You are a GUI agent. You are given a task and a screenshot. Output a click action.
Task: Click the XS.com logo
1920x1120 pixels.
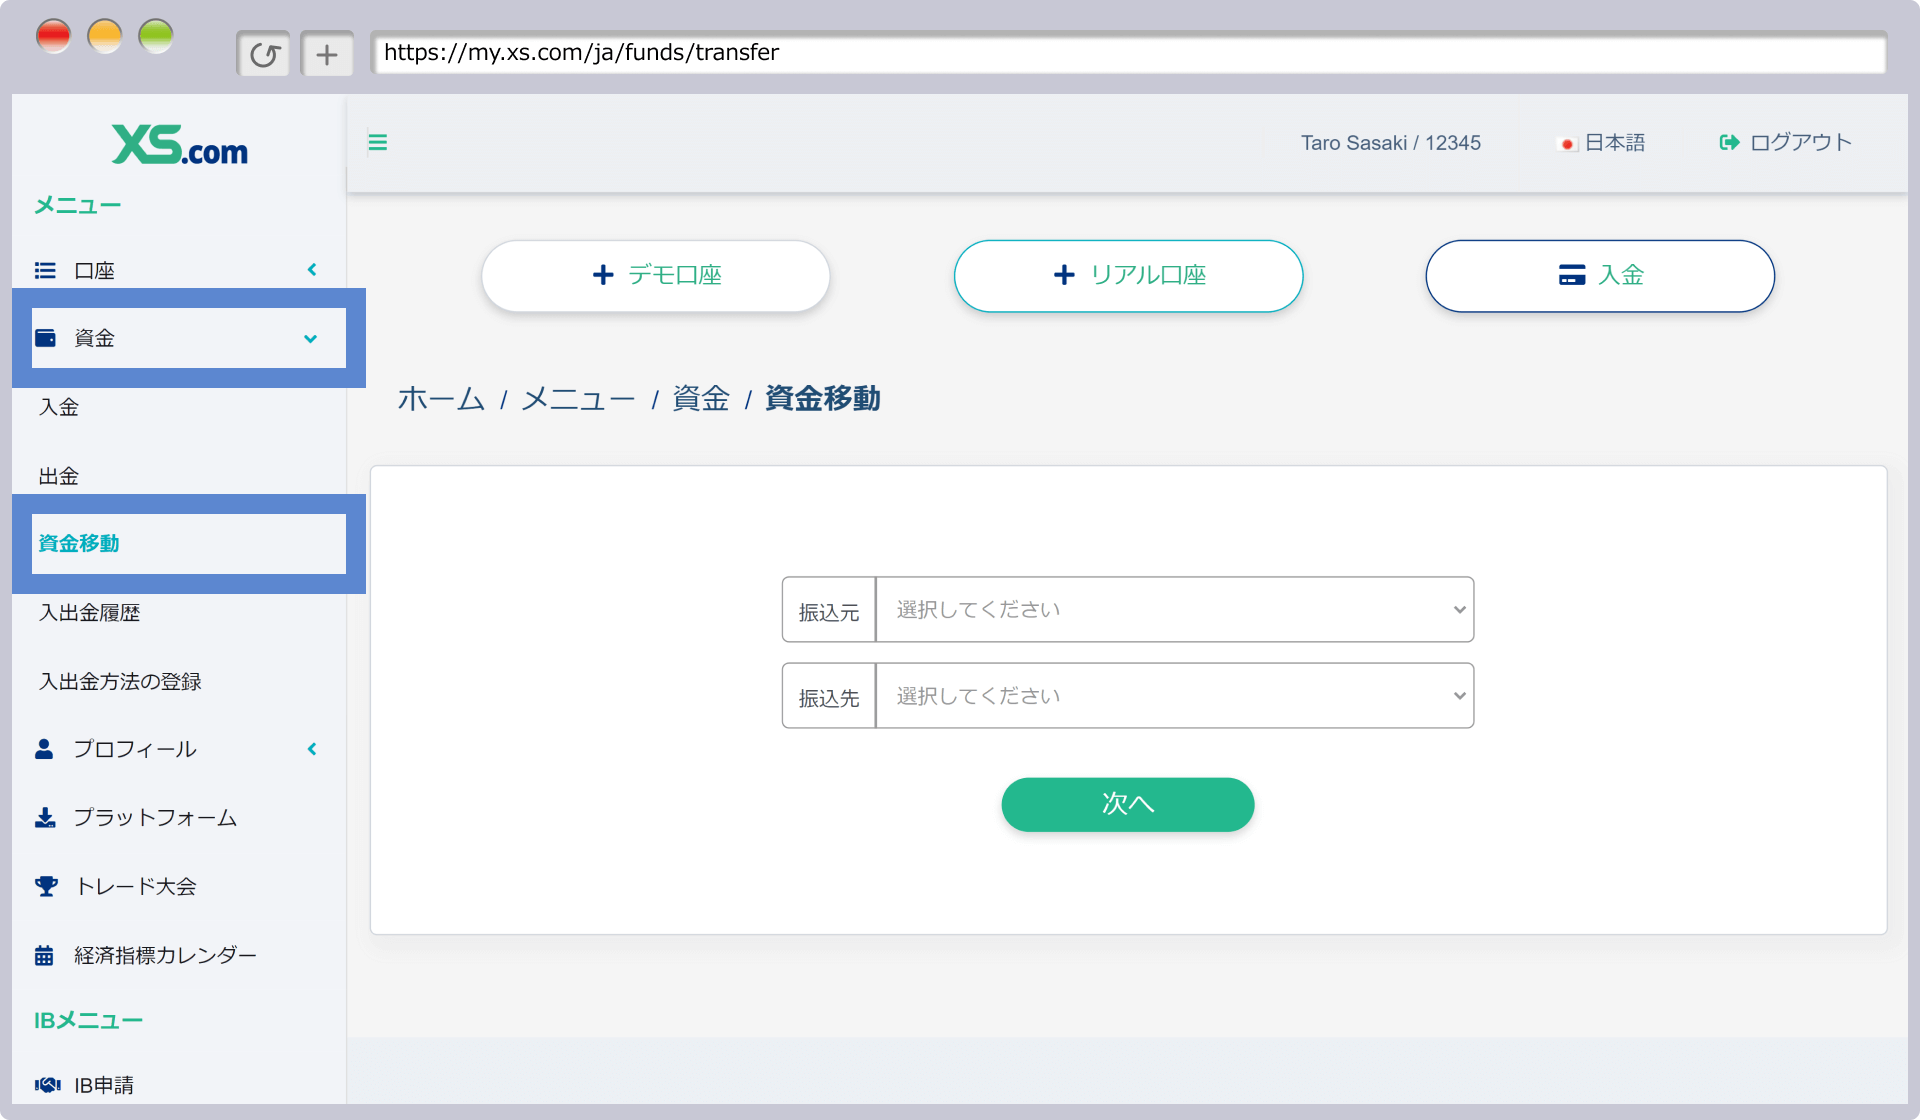click(180, 145)
